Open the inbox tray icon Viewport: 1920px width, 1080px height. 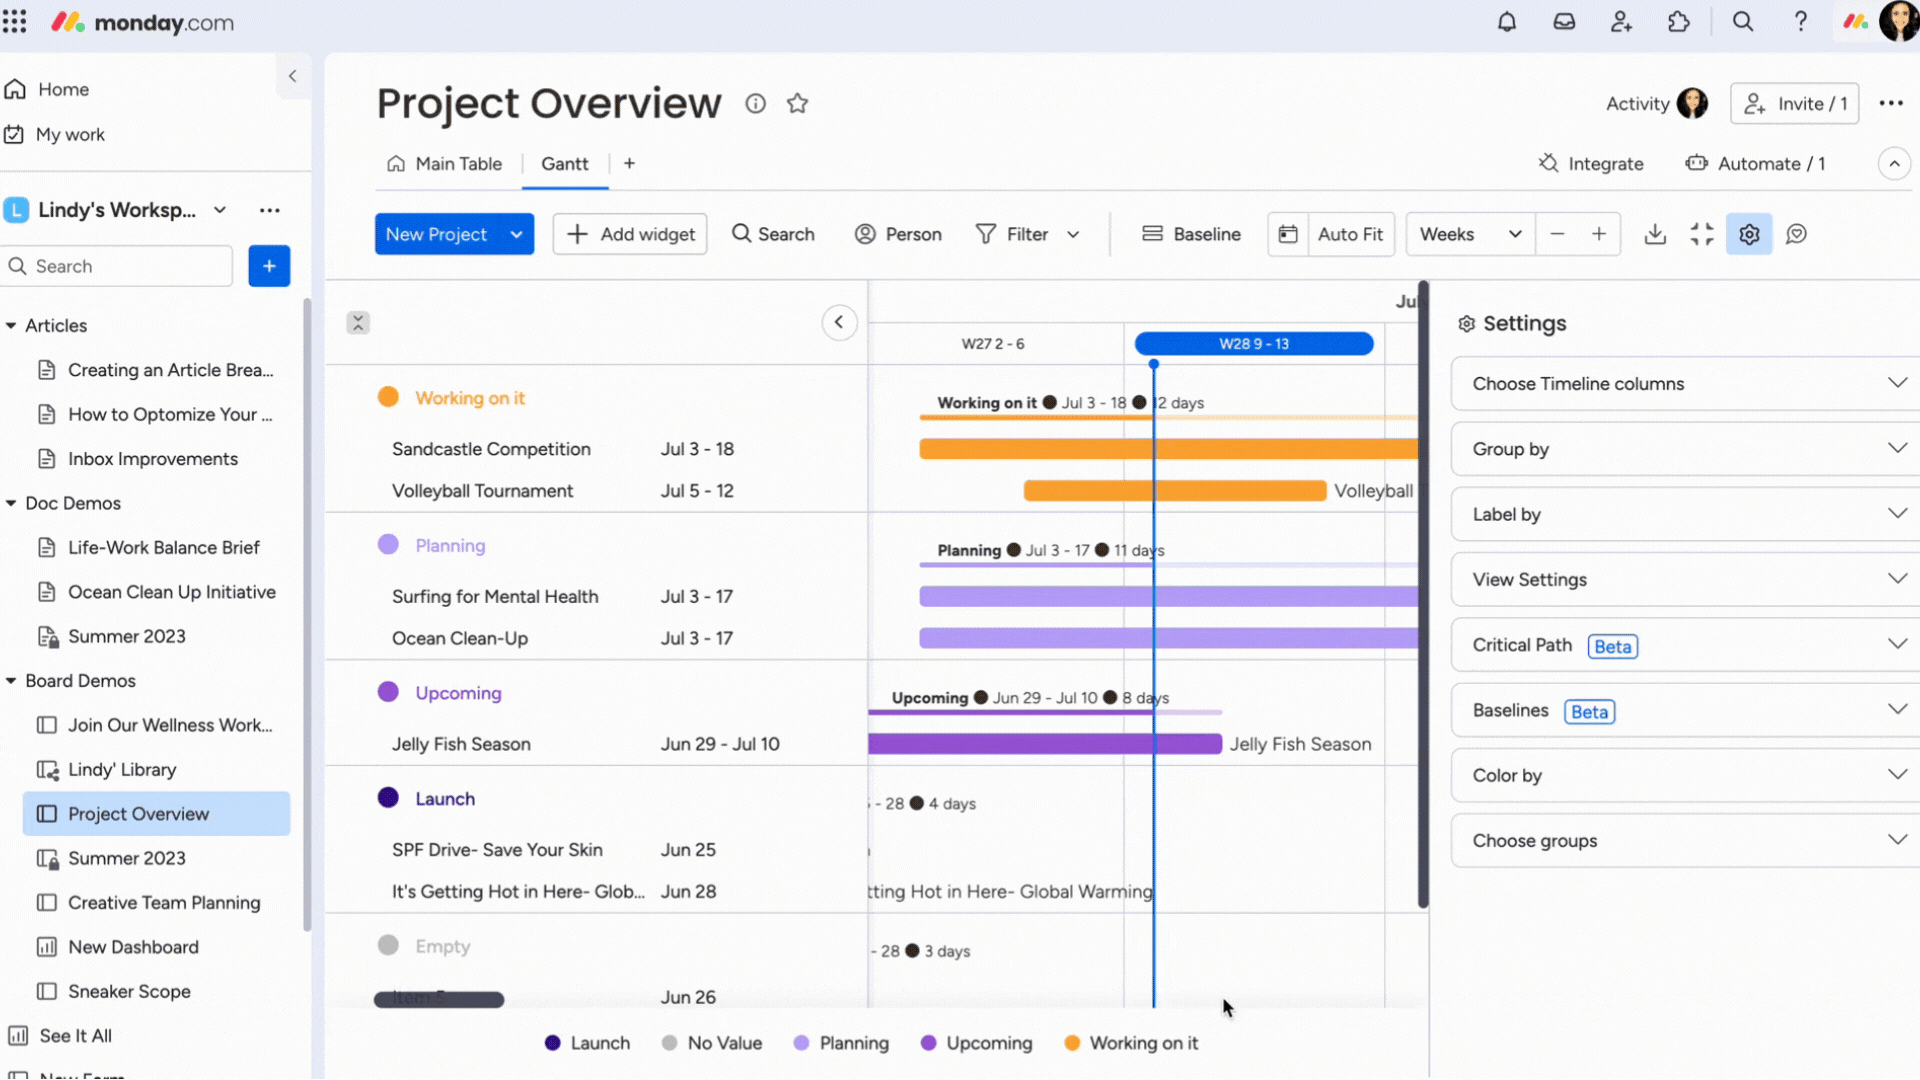click(x=1564, y=22)
